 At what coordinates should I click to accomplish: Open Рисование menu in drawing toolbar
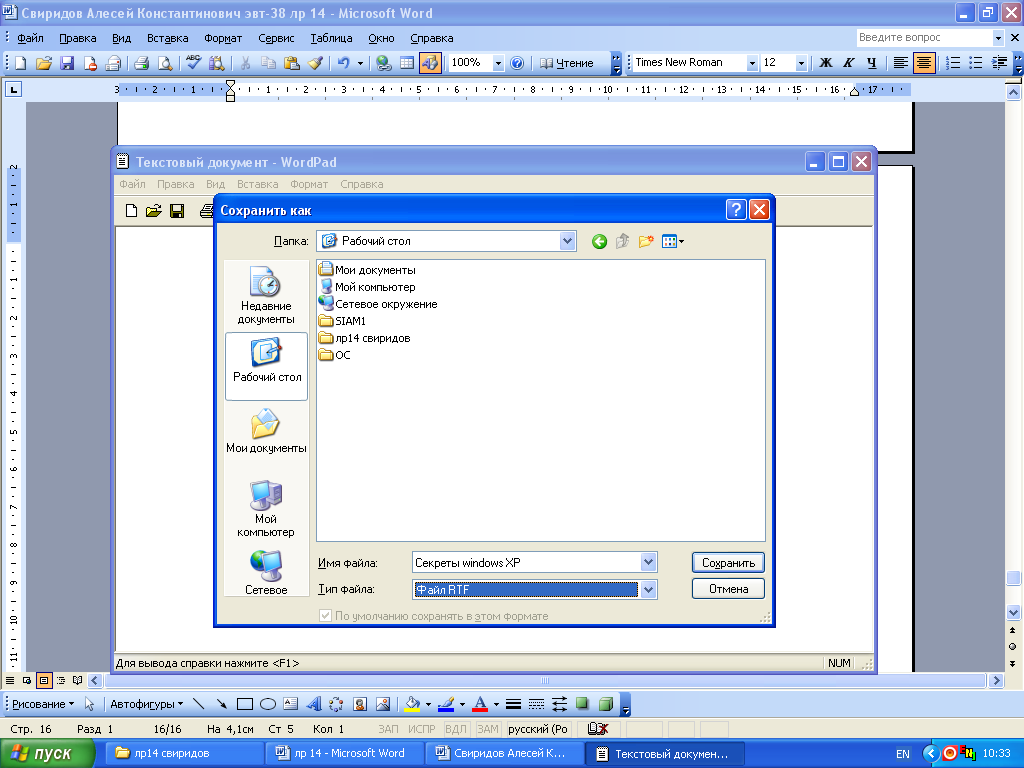[43, 704]
